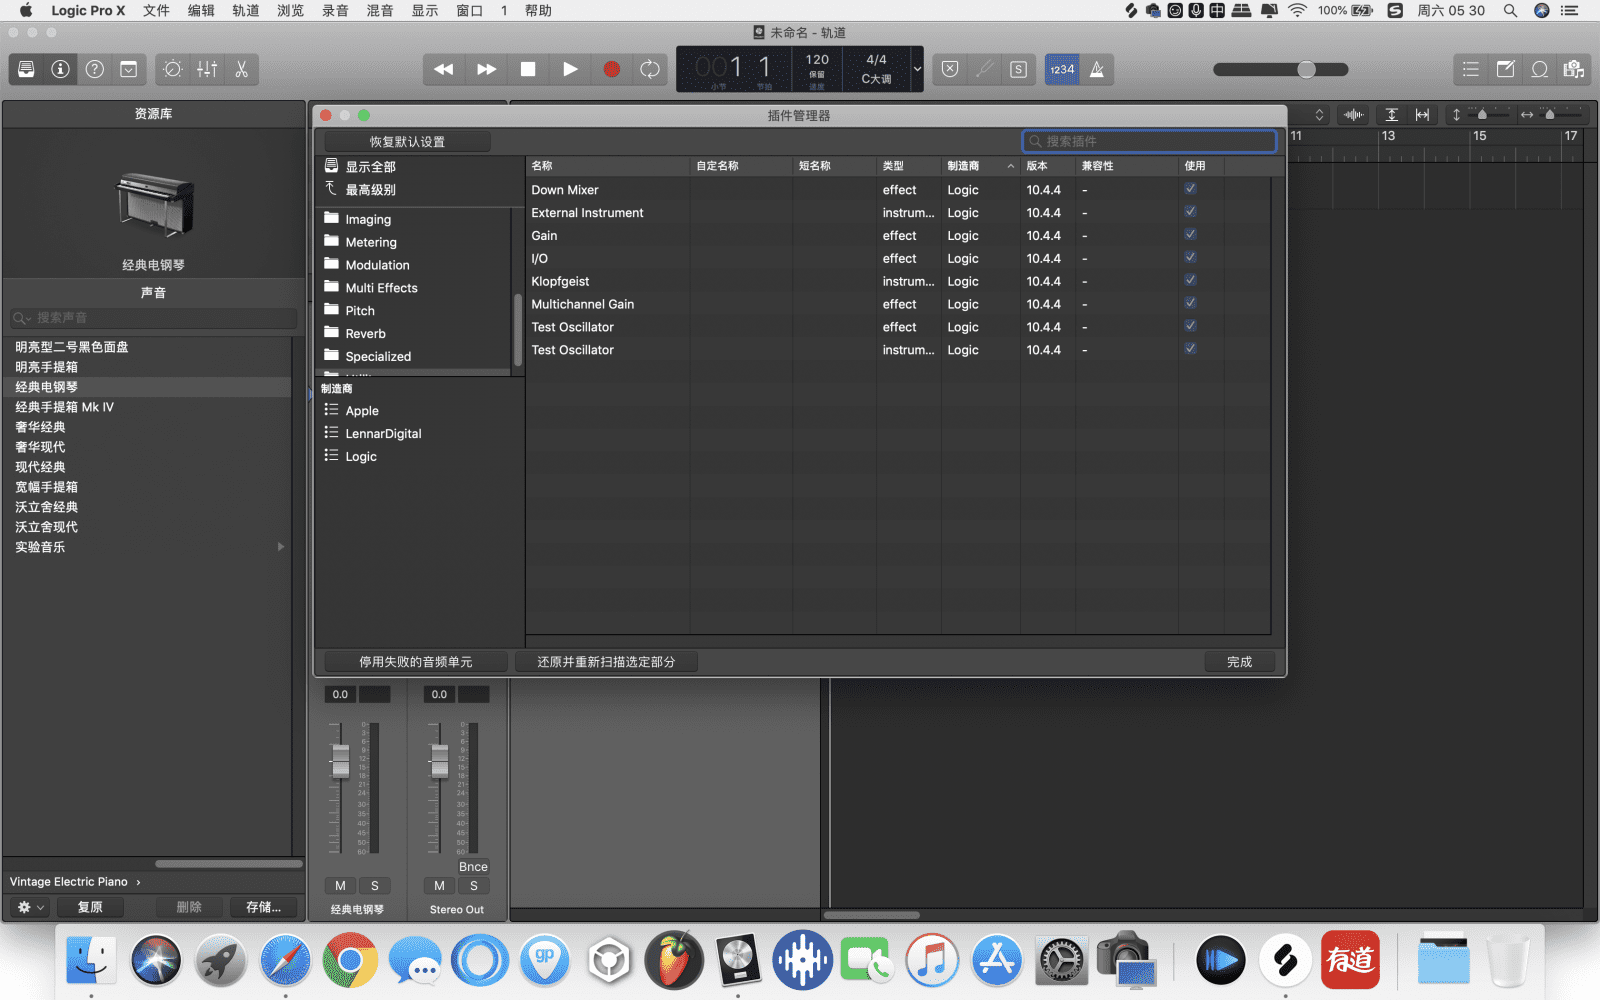This screenshot has width=1600, height=1000.
Task: Click the 恢复默认设置 button
Action: 407,142
